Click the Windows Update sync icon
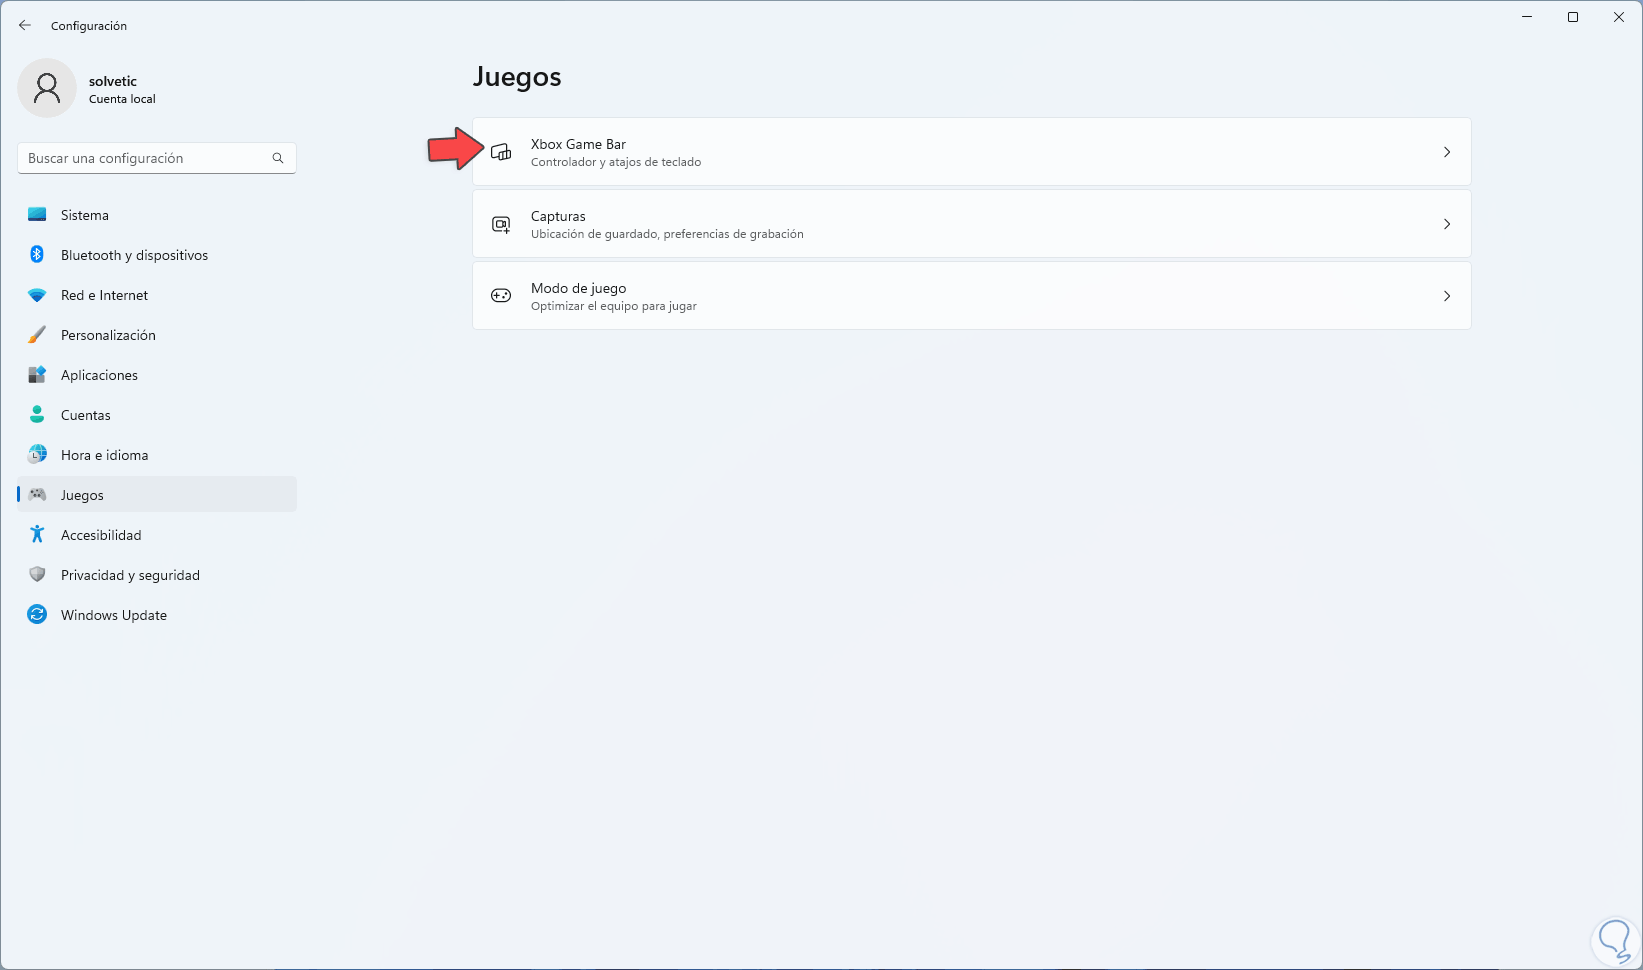This screenshot has height=970, width=1643. [x=37, y=615]
